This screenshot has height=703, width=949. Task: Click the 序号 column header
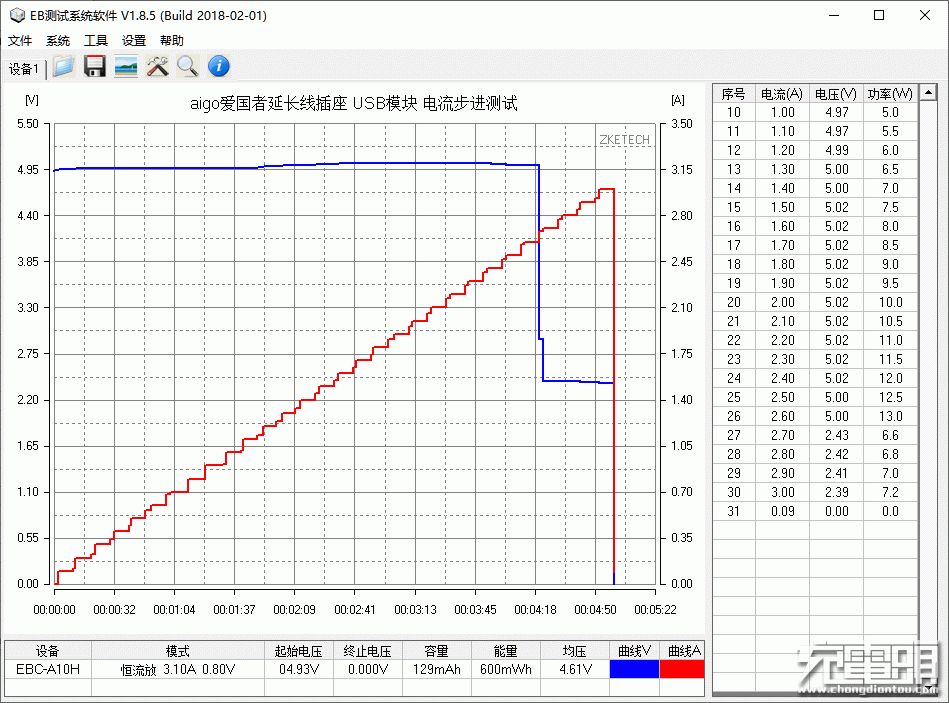733,94
